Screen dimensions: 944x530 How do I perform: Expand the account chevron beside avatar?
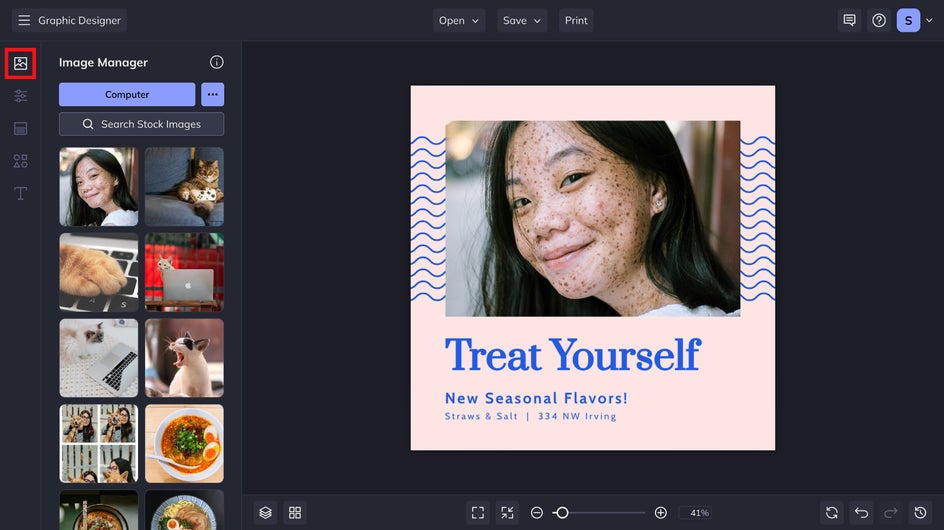click(x=929, y=20)
